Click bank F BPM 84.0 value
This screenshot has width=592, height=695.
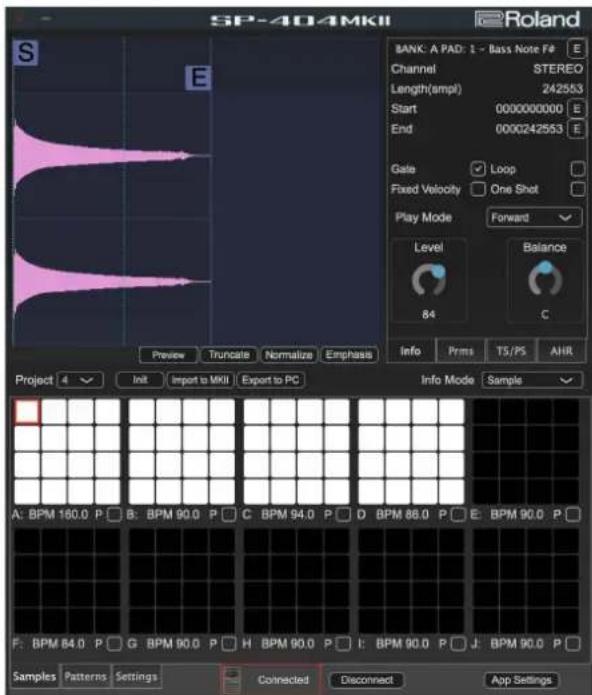58,644
